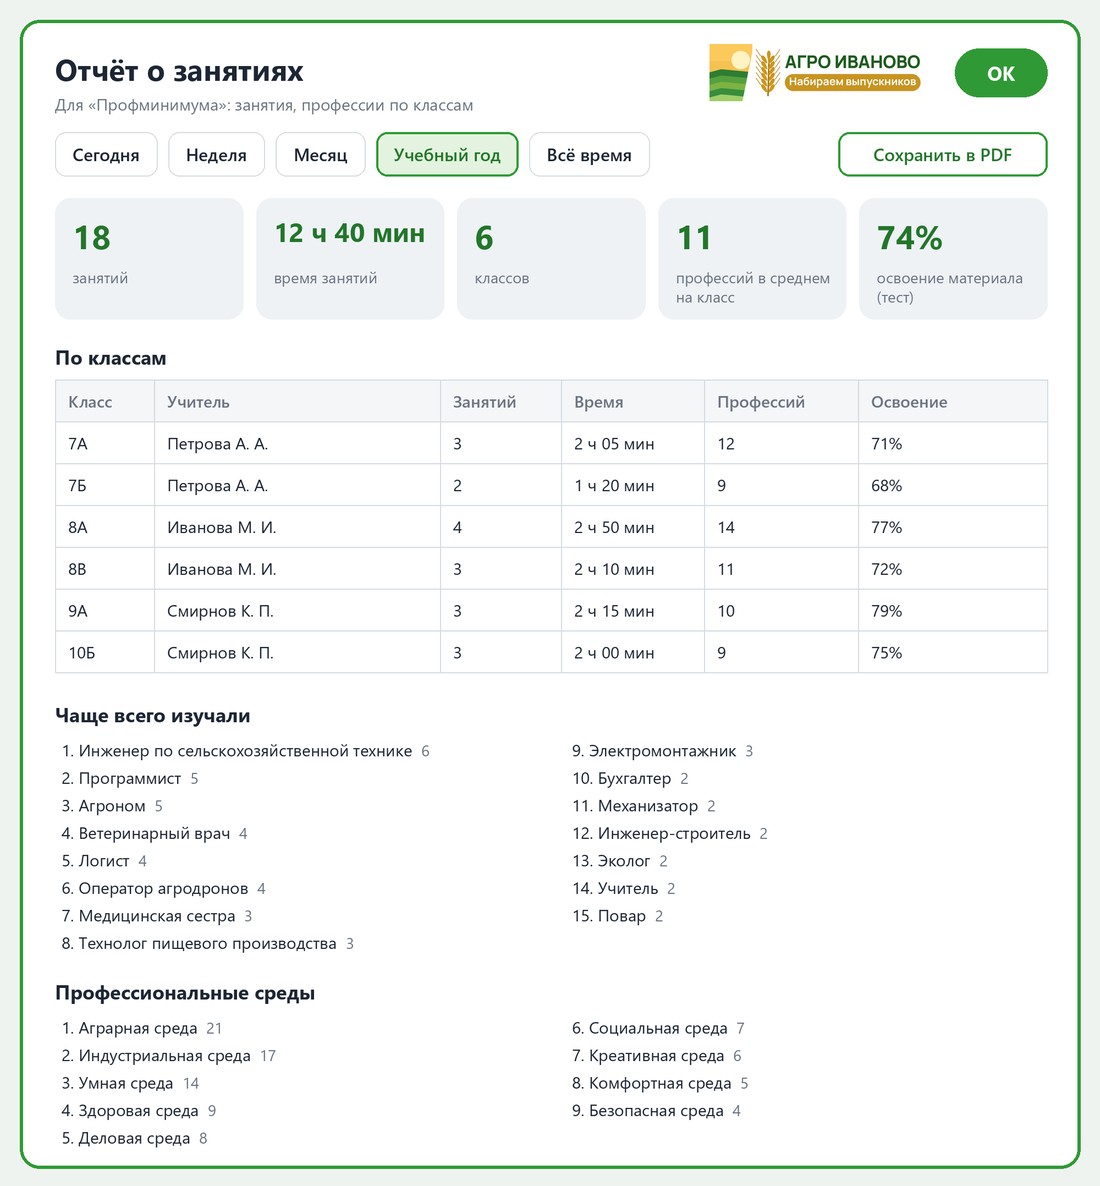Select the 8В class cell
Screen dimensions: 1100x1186
[105, 569]
